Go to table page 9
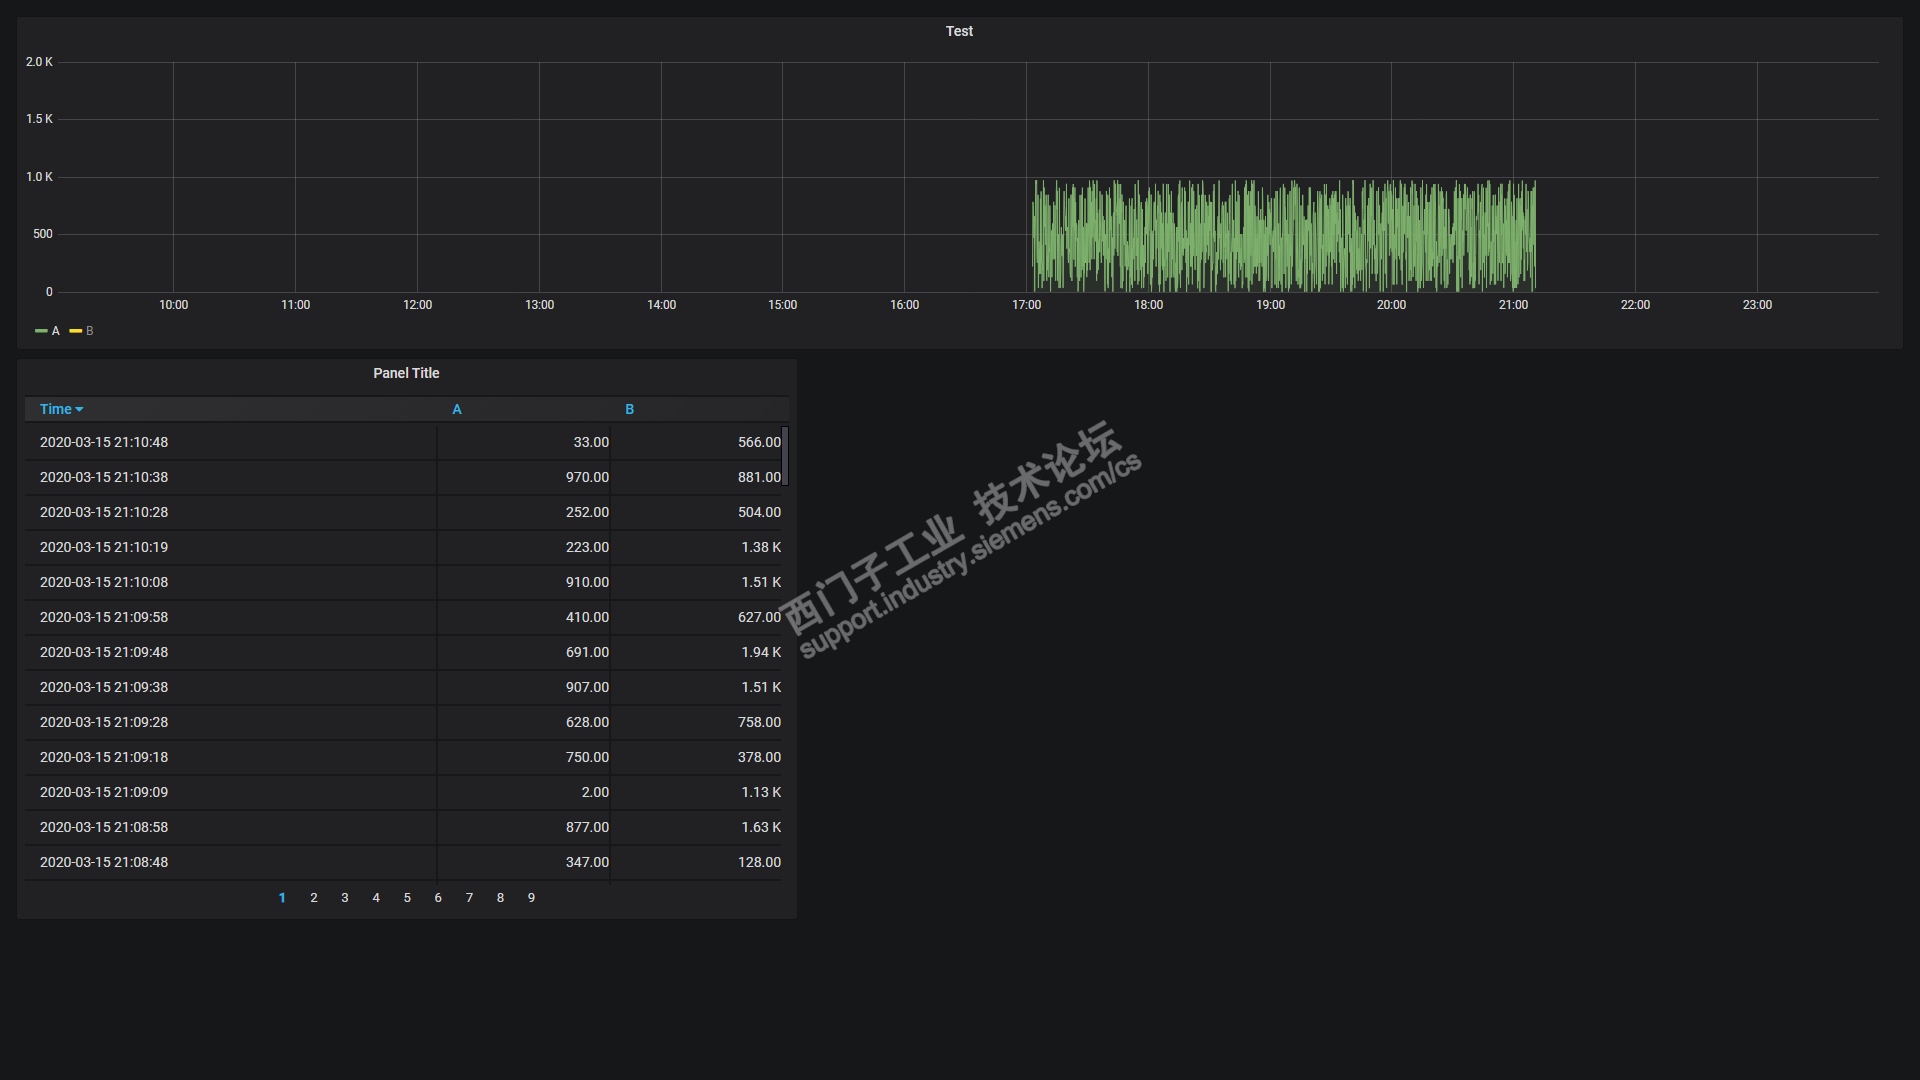This screenshot has width=1920, height=1080. [531, 898]
